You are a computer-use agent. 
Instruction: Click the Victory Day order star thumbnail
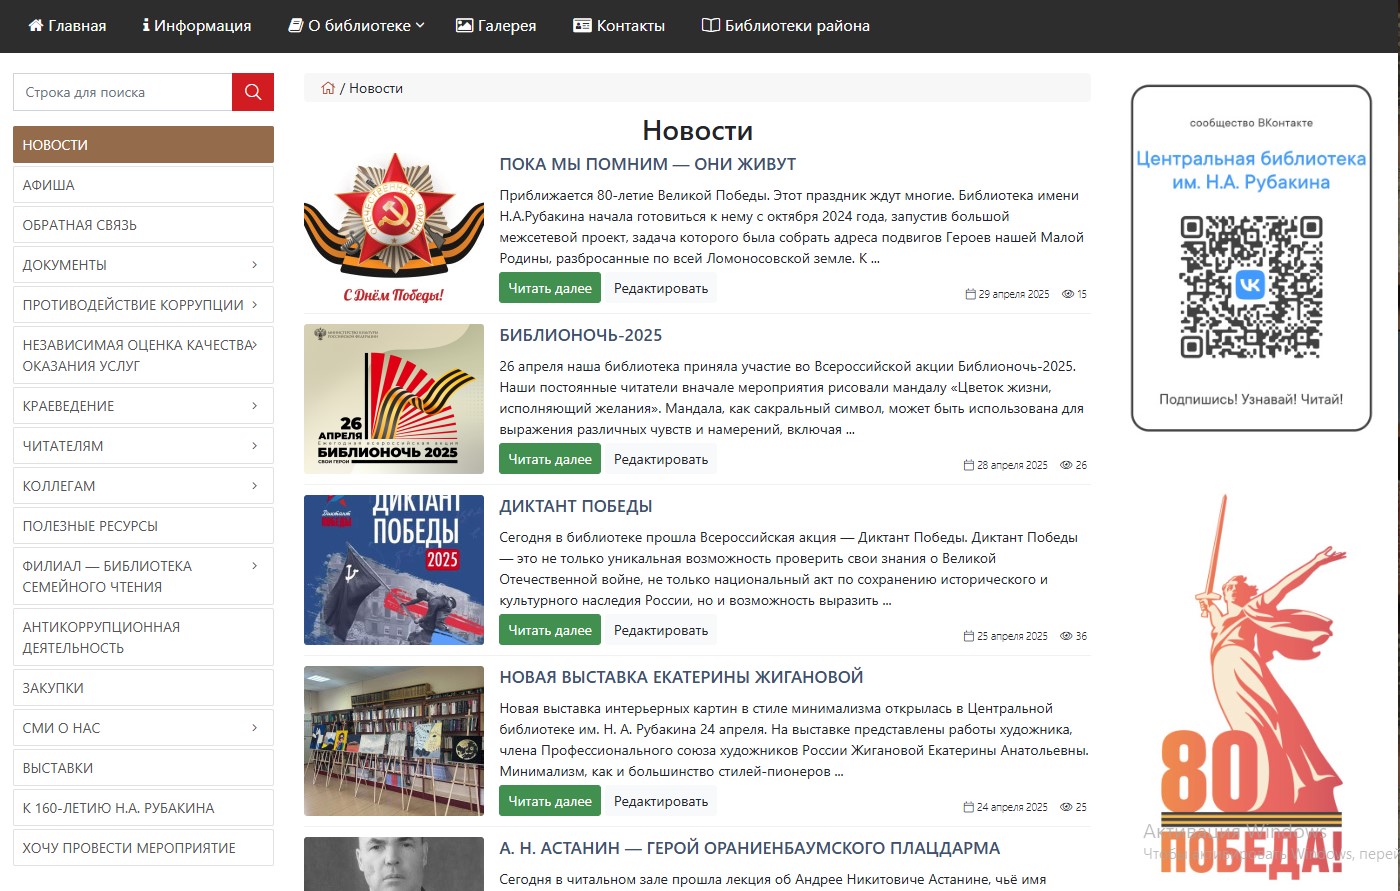[394, 229]
